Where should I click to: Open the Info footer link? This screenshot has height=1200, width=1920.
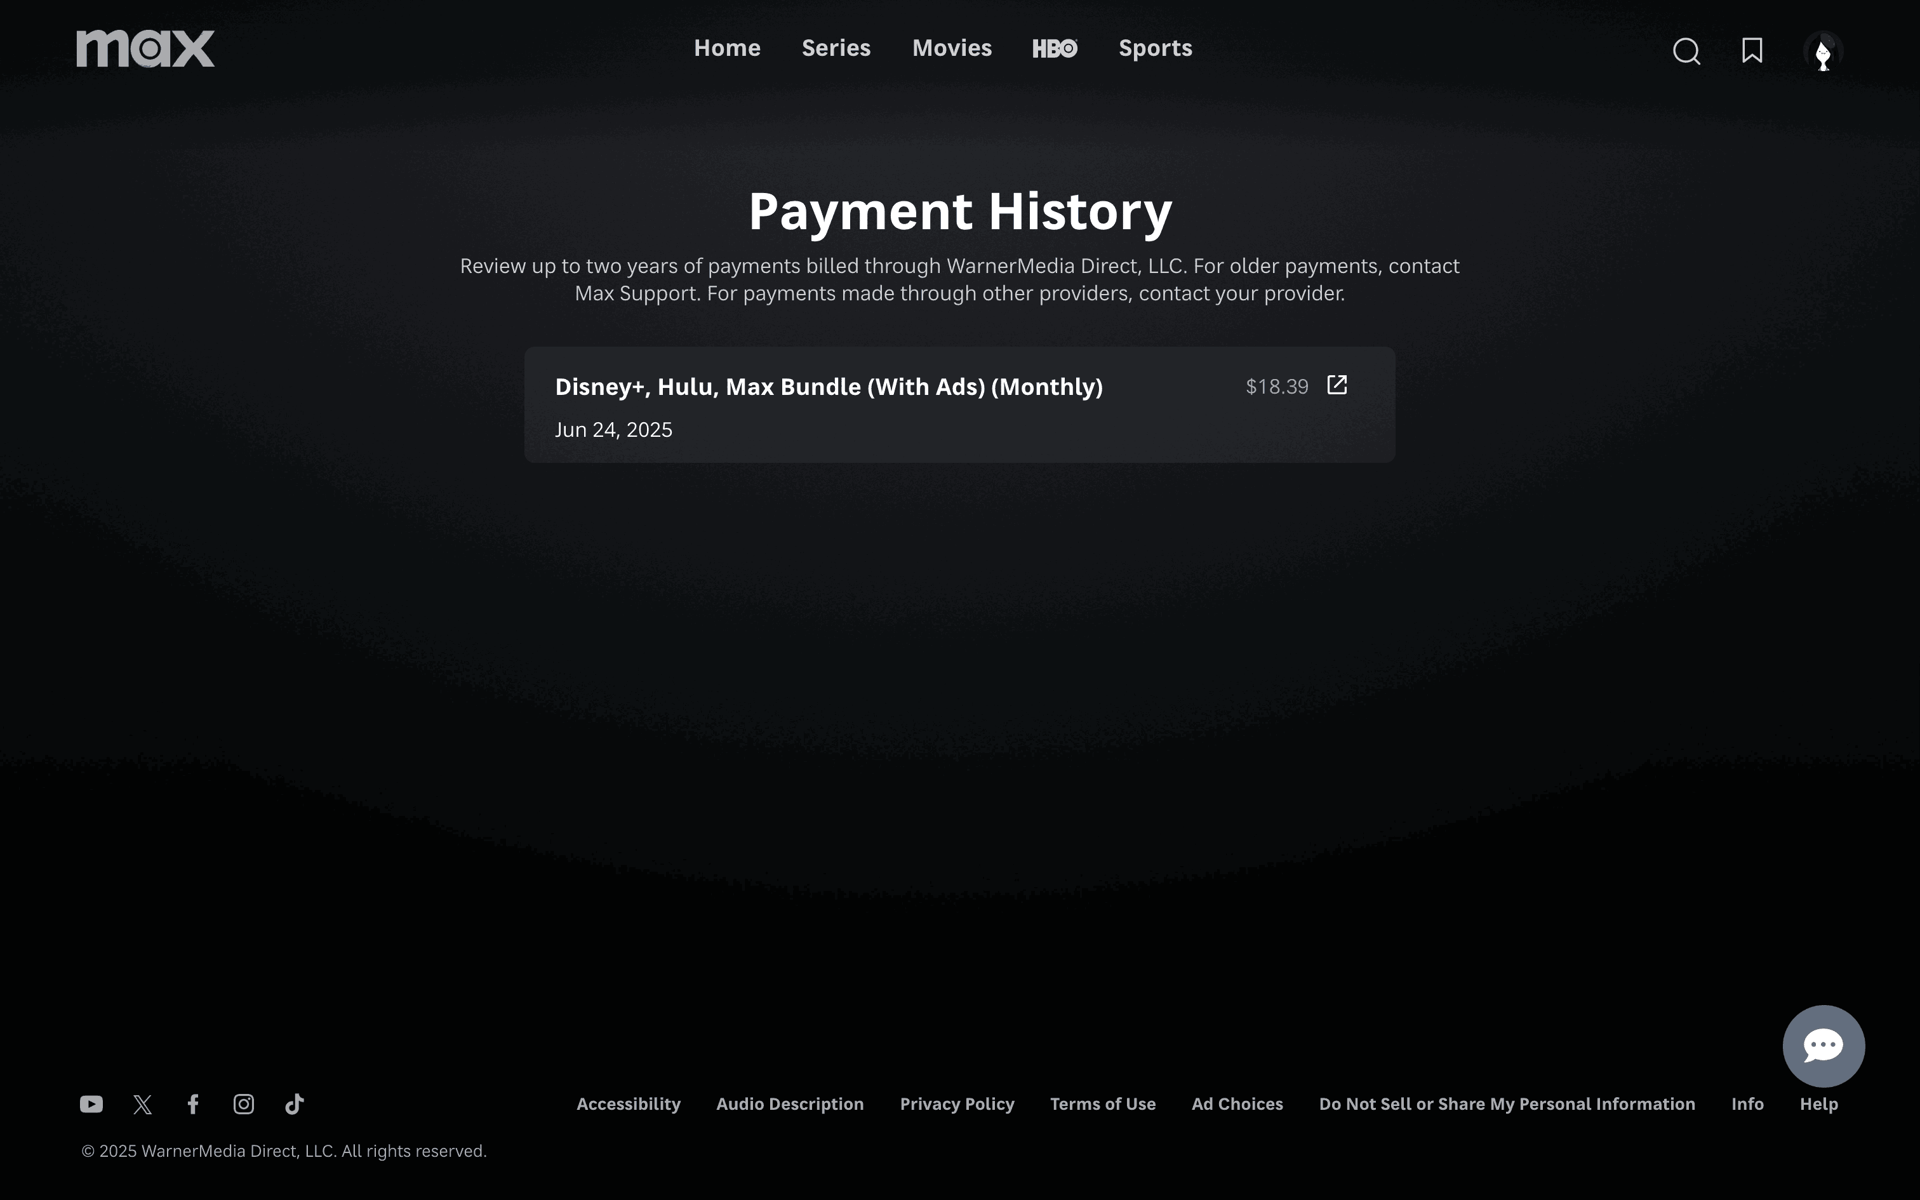click(1747, 1104)
